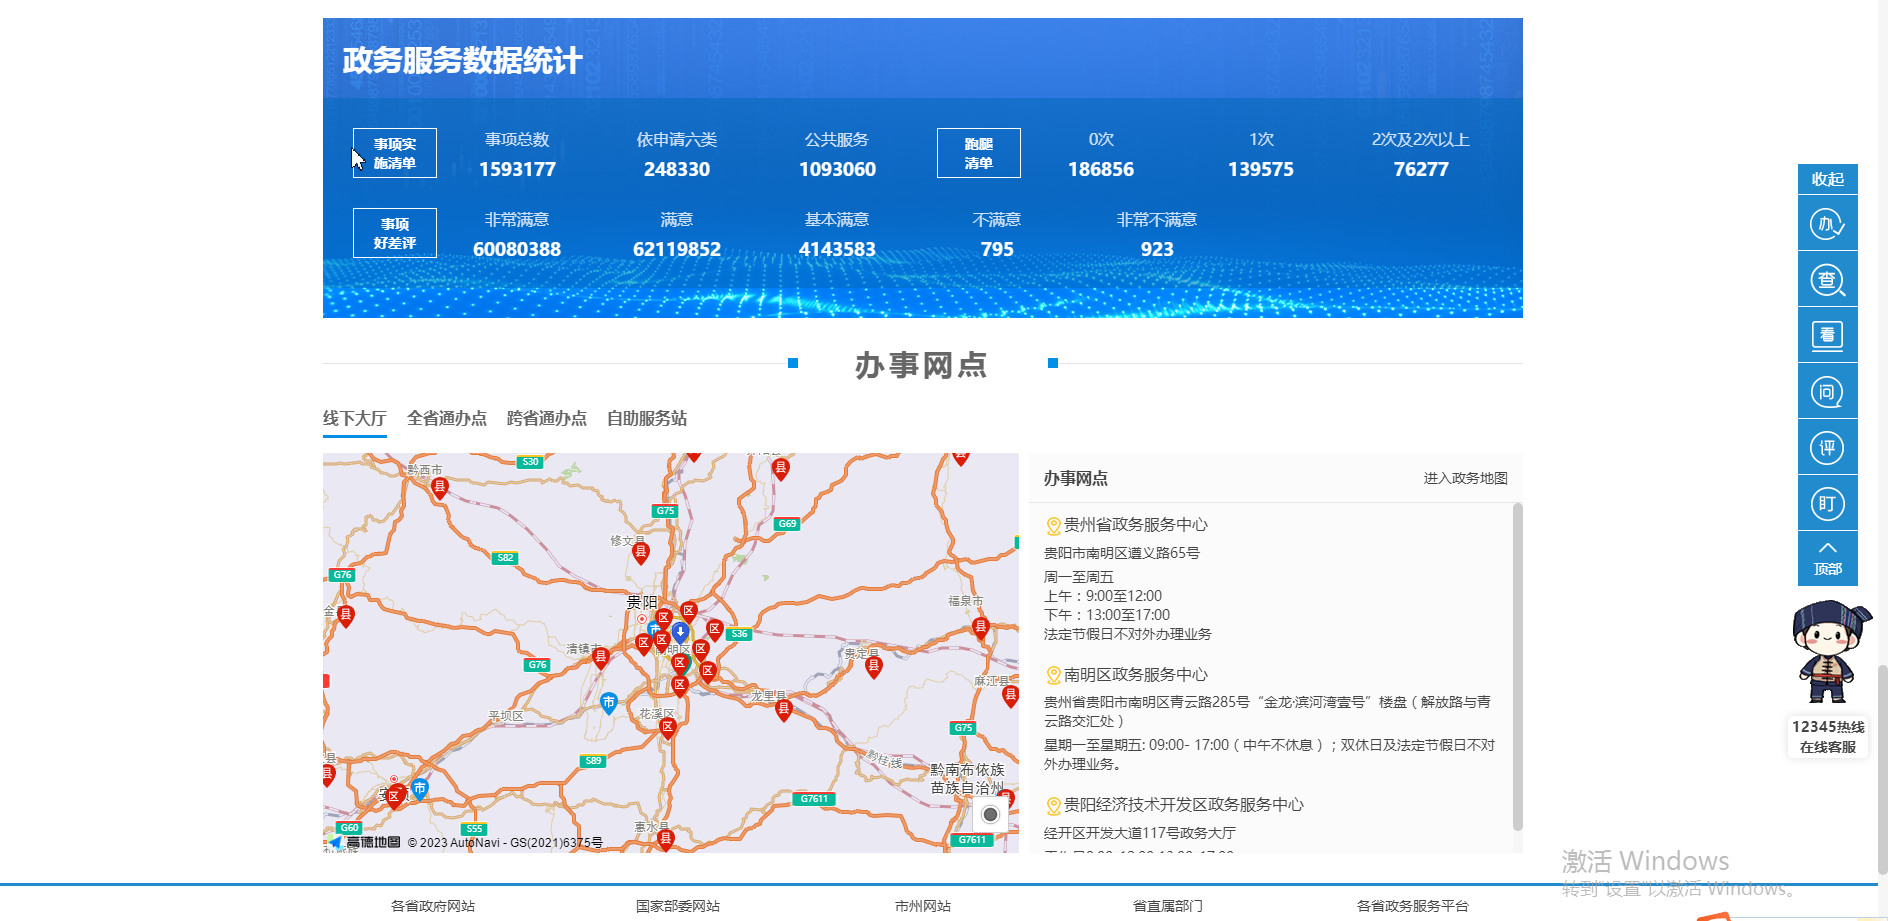This screenshot has width=1888, height=921.
Task: Click the 事项总数 value 1593177
Action: point(517,169)
